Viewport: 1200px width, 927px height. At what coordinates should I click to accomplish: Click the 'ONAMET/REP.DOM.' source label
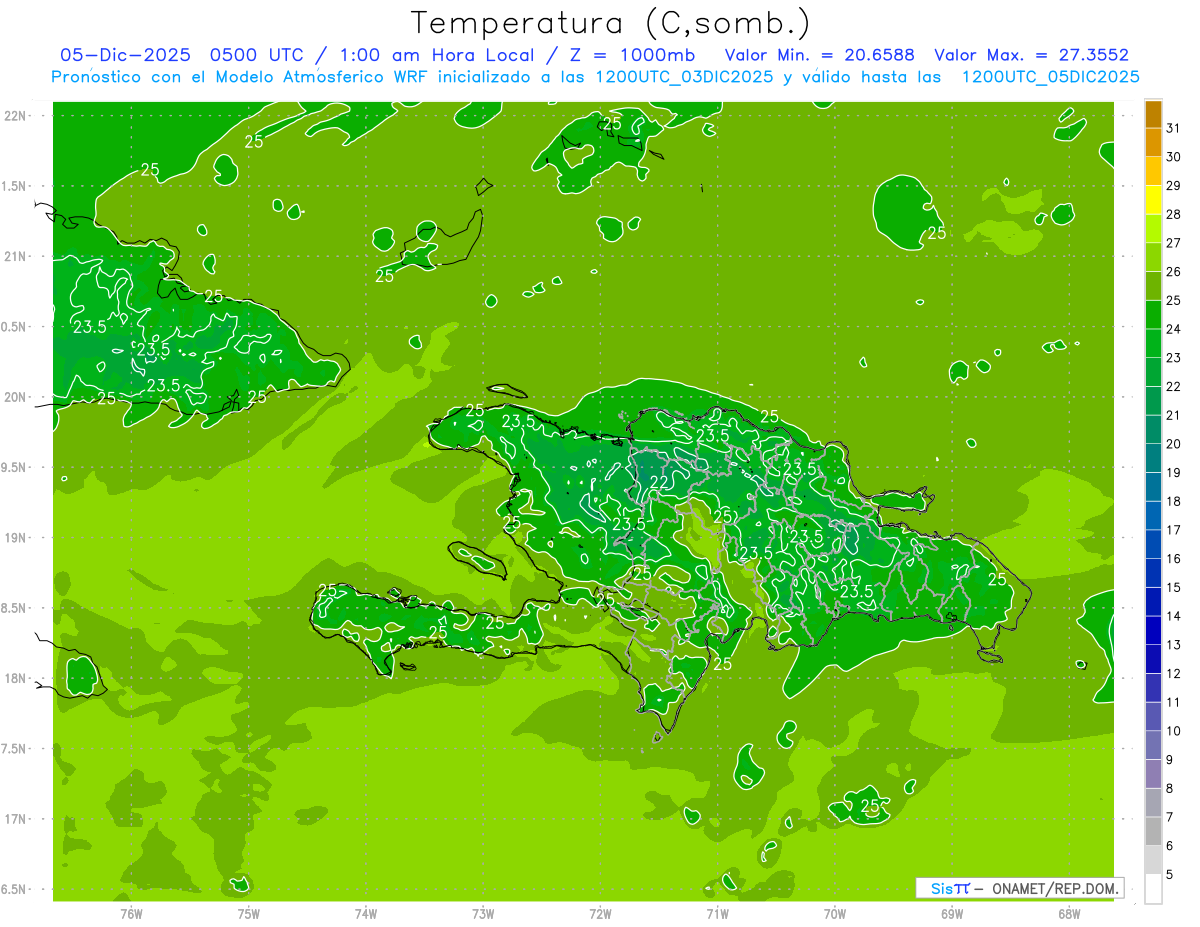click(1055, 888)
